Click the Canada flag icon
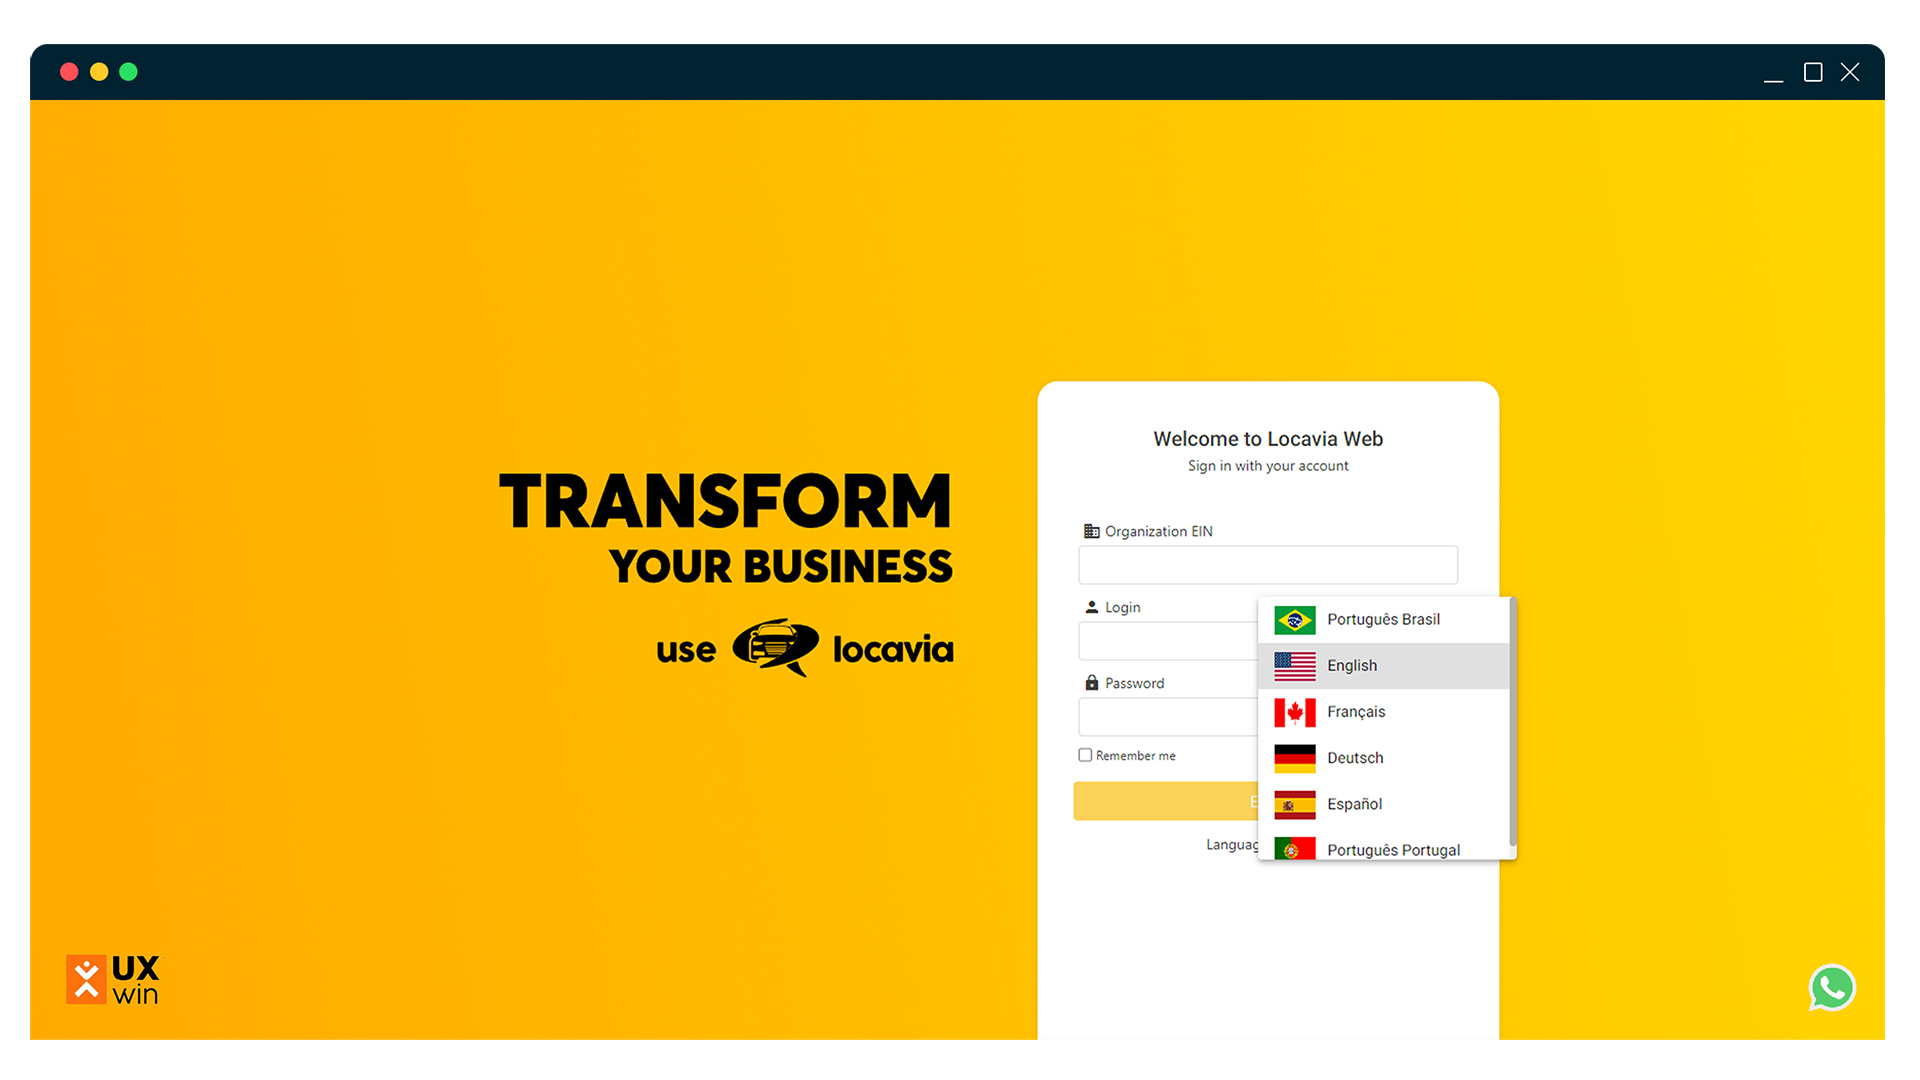The image size is (1920, 1080). [1294, 712]
